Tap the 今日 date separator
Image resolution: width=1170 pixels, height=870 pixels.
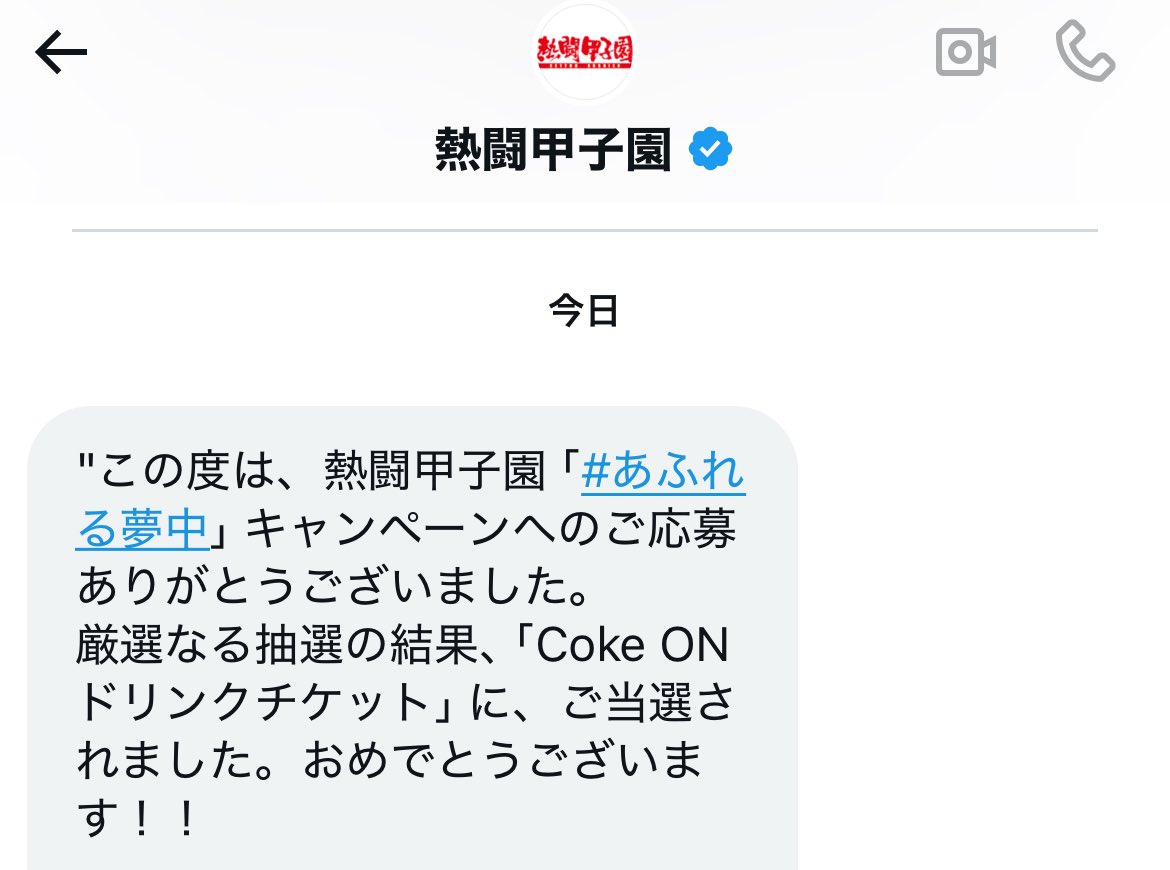pyautogui.click(x=584, y=310)
